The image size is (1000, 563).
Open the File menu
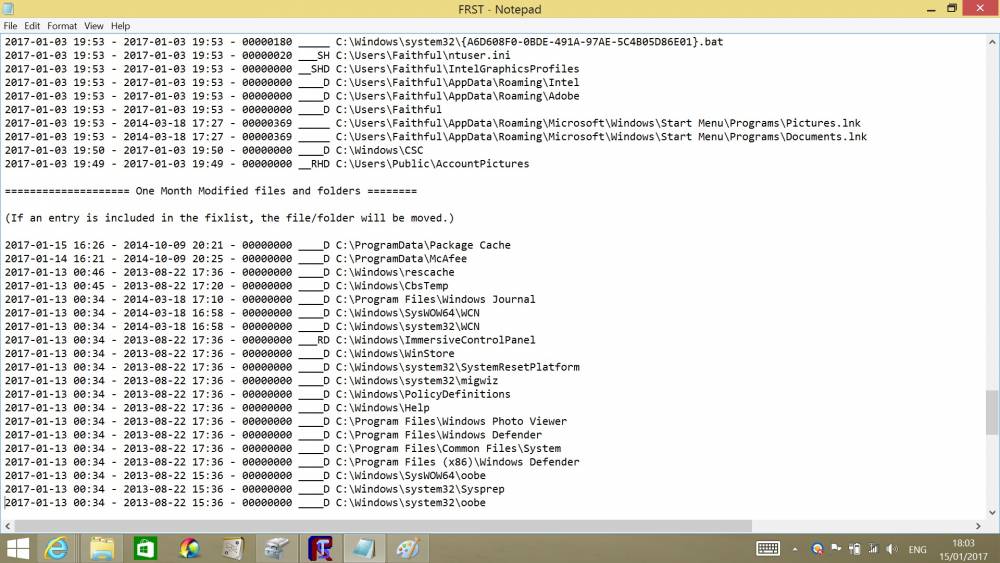10,26
